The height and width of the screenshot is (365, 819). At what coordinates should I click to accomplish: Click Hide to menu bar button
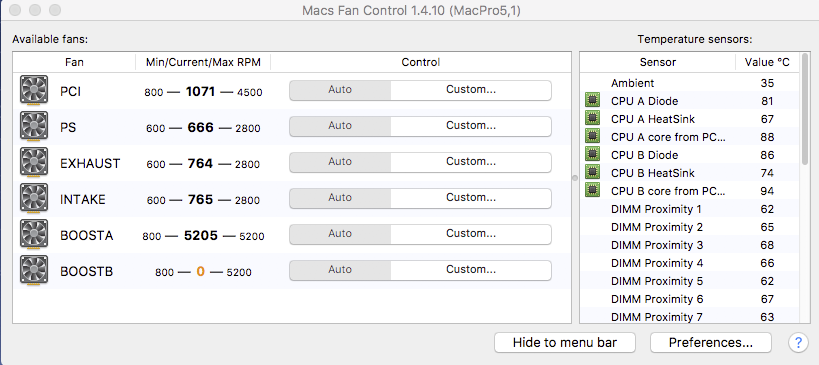point(565,343)
